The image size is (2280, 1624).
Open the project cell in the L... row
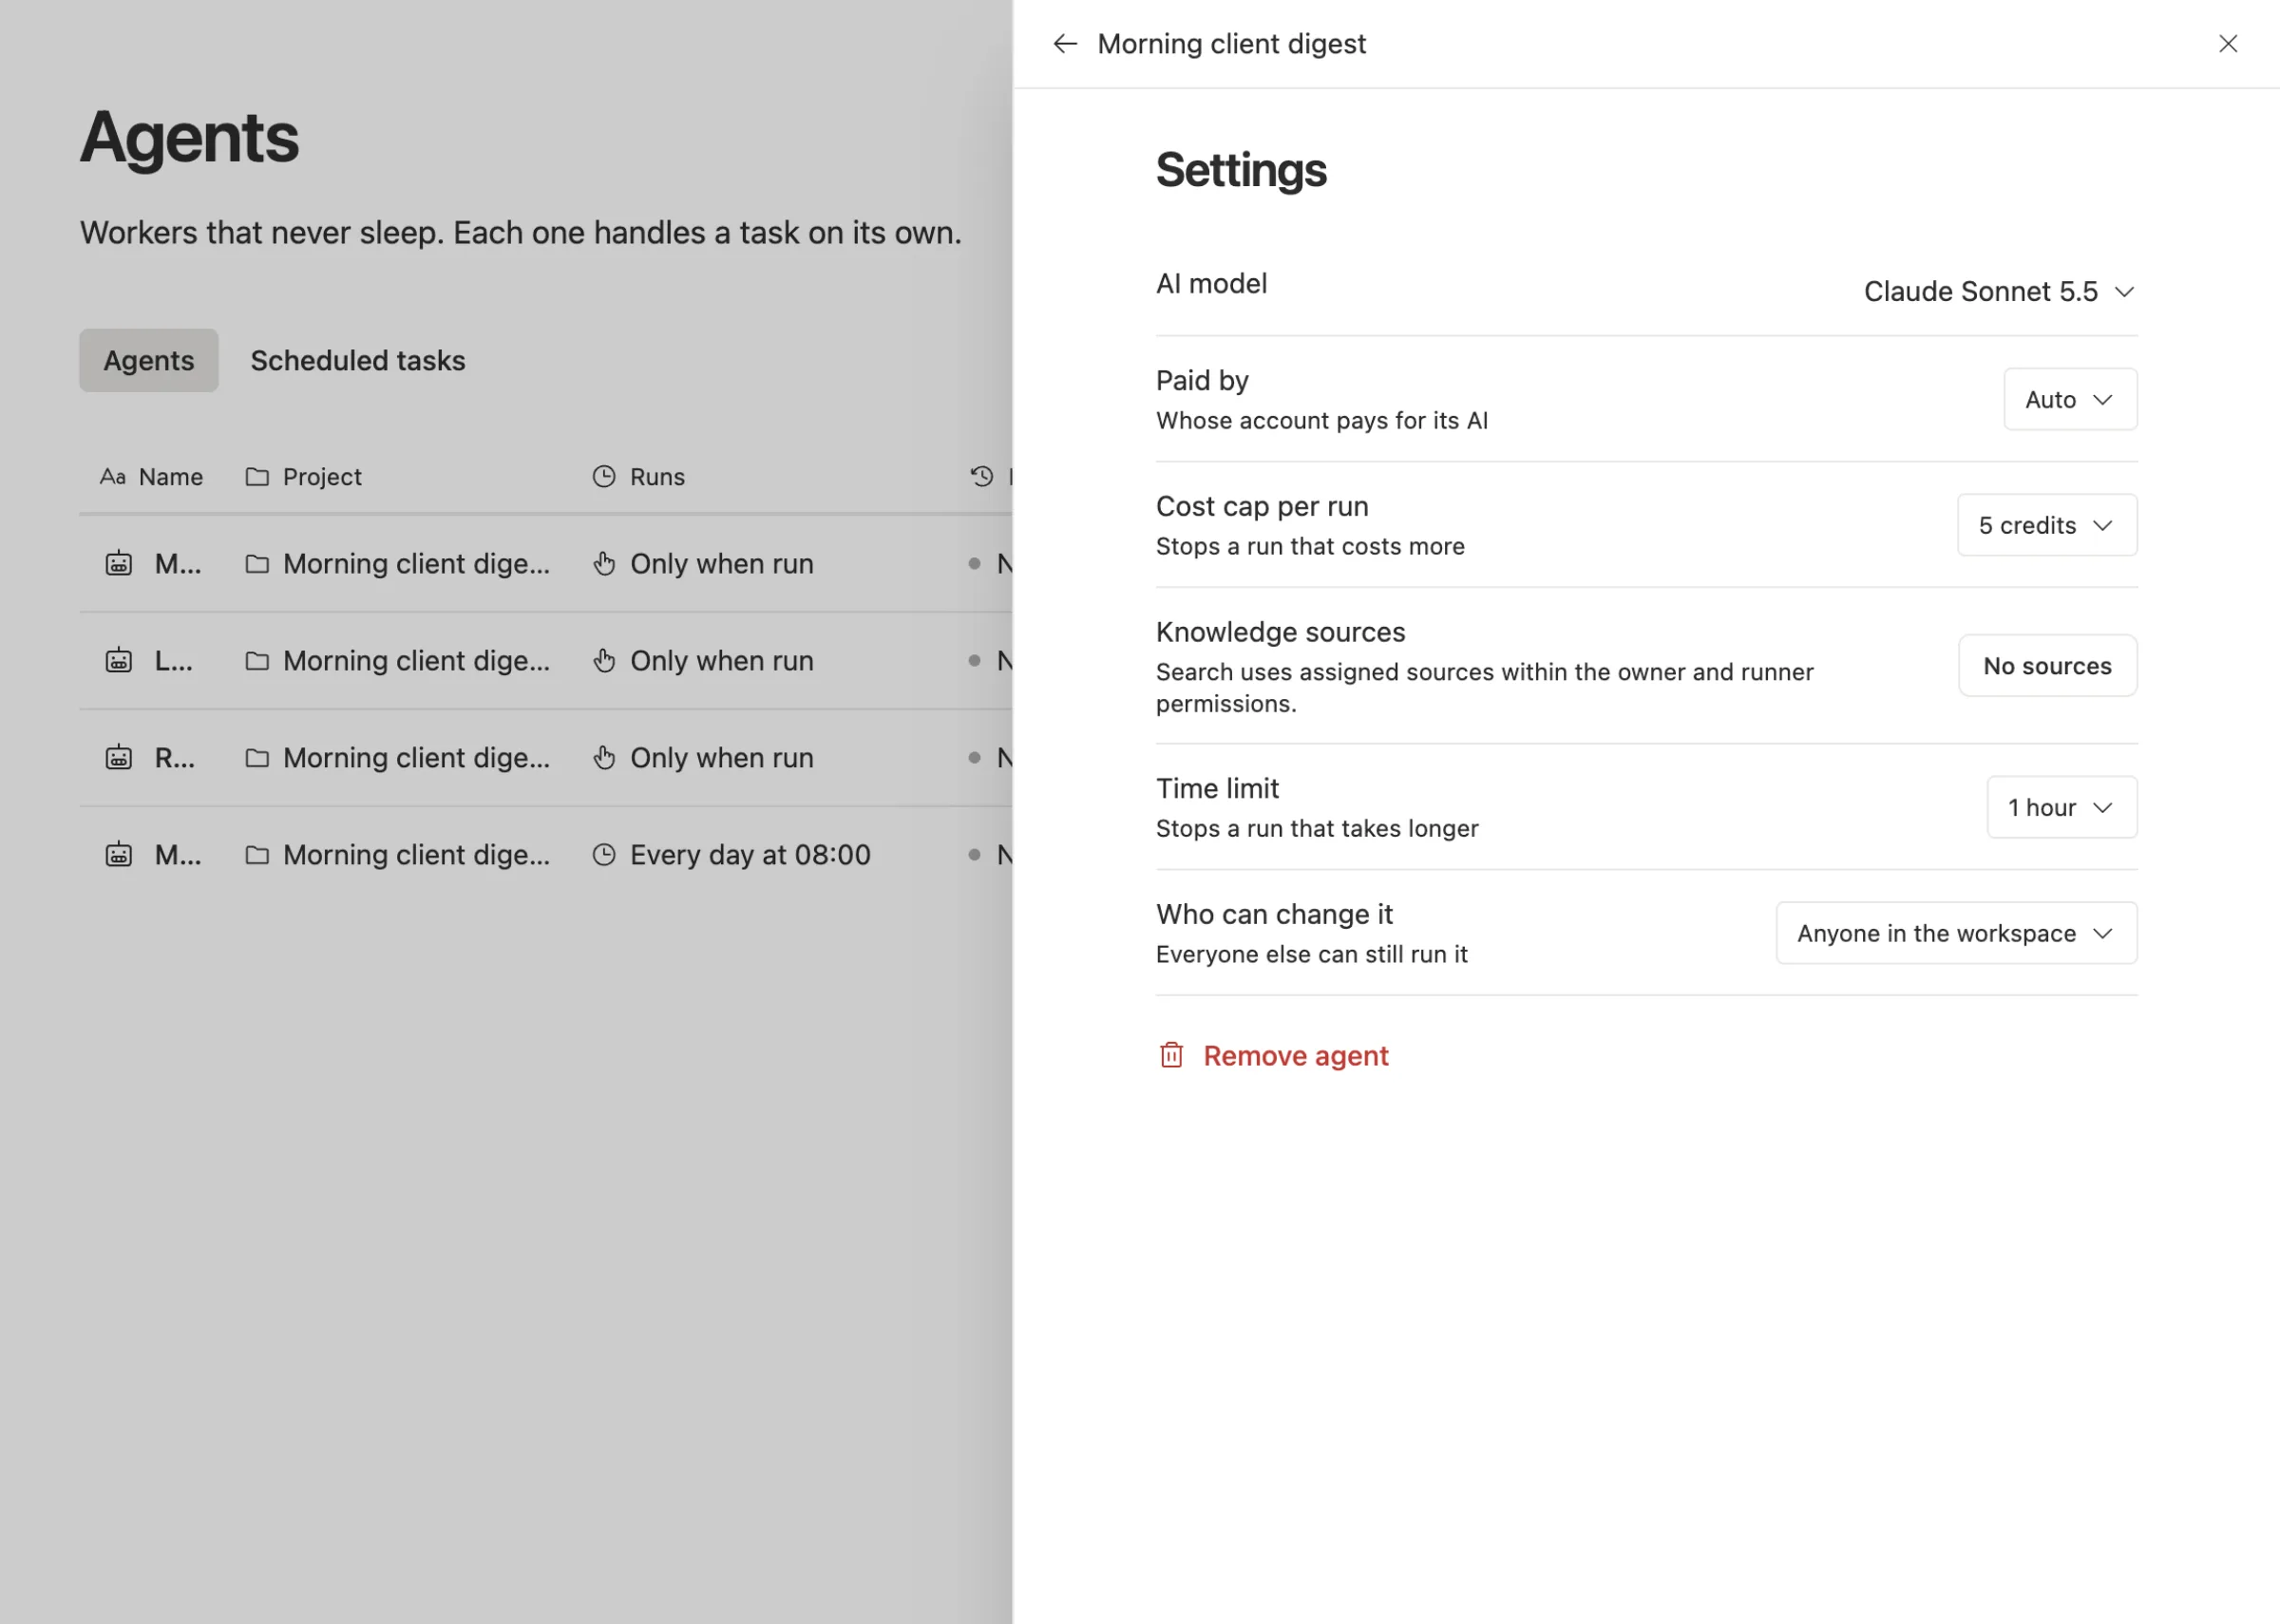tap(398, 661)
